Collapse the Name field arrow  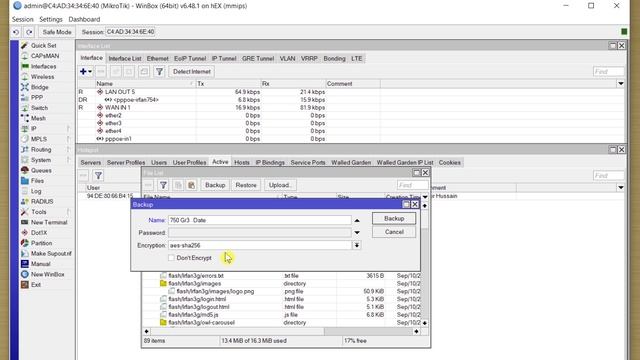(357, 220)
